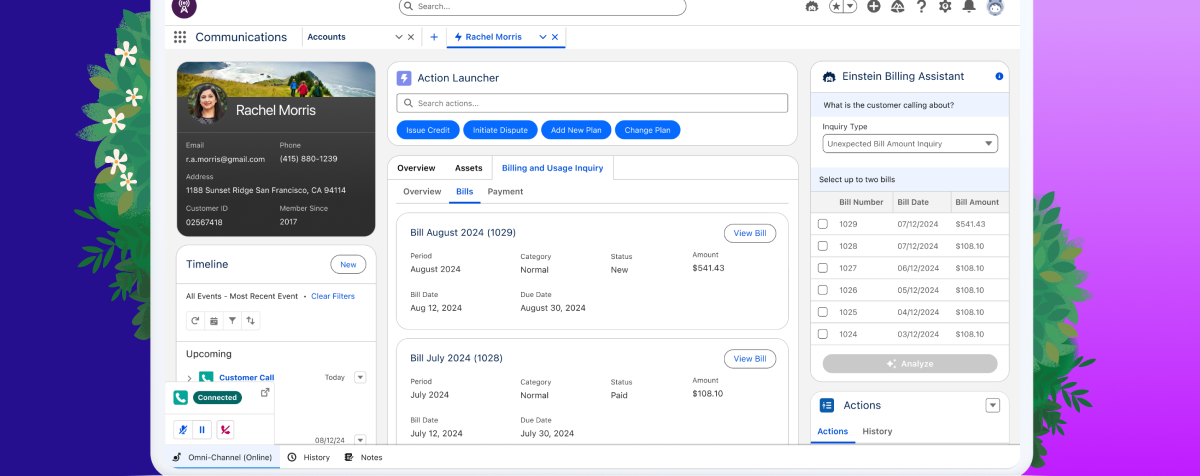Mute the connected call

point(182,429)
